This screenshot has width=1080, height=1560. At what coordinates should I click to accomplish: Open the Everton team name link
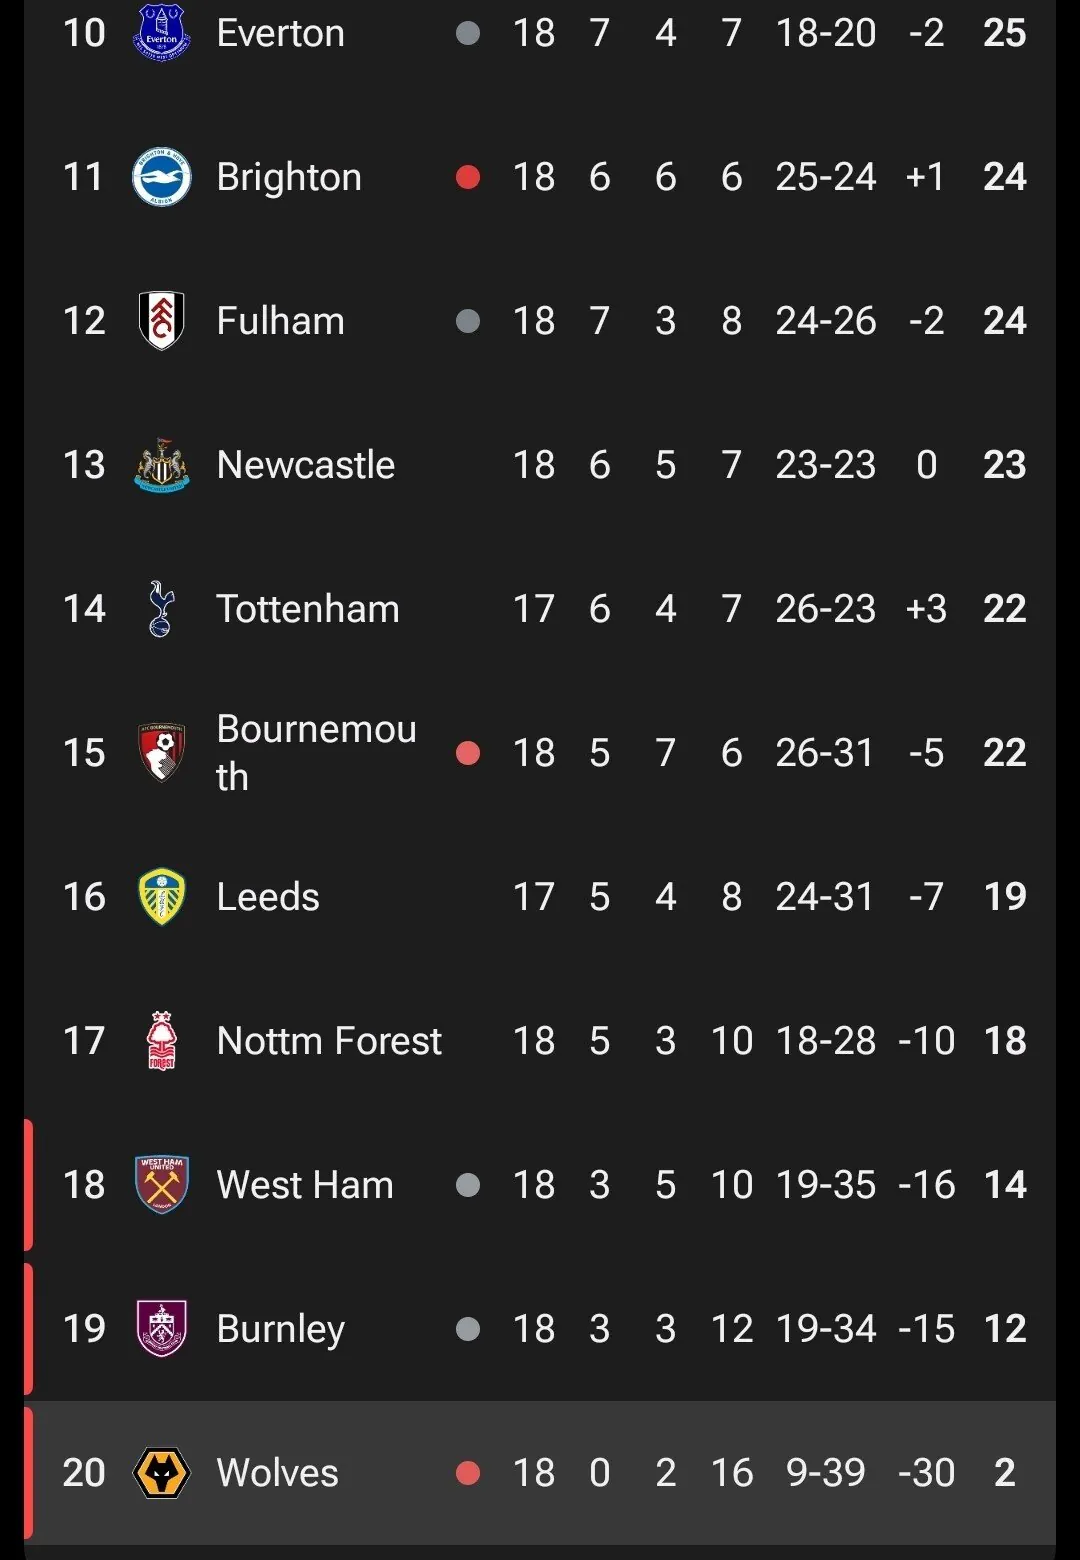(x=280, y=33)
